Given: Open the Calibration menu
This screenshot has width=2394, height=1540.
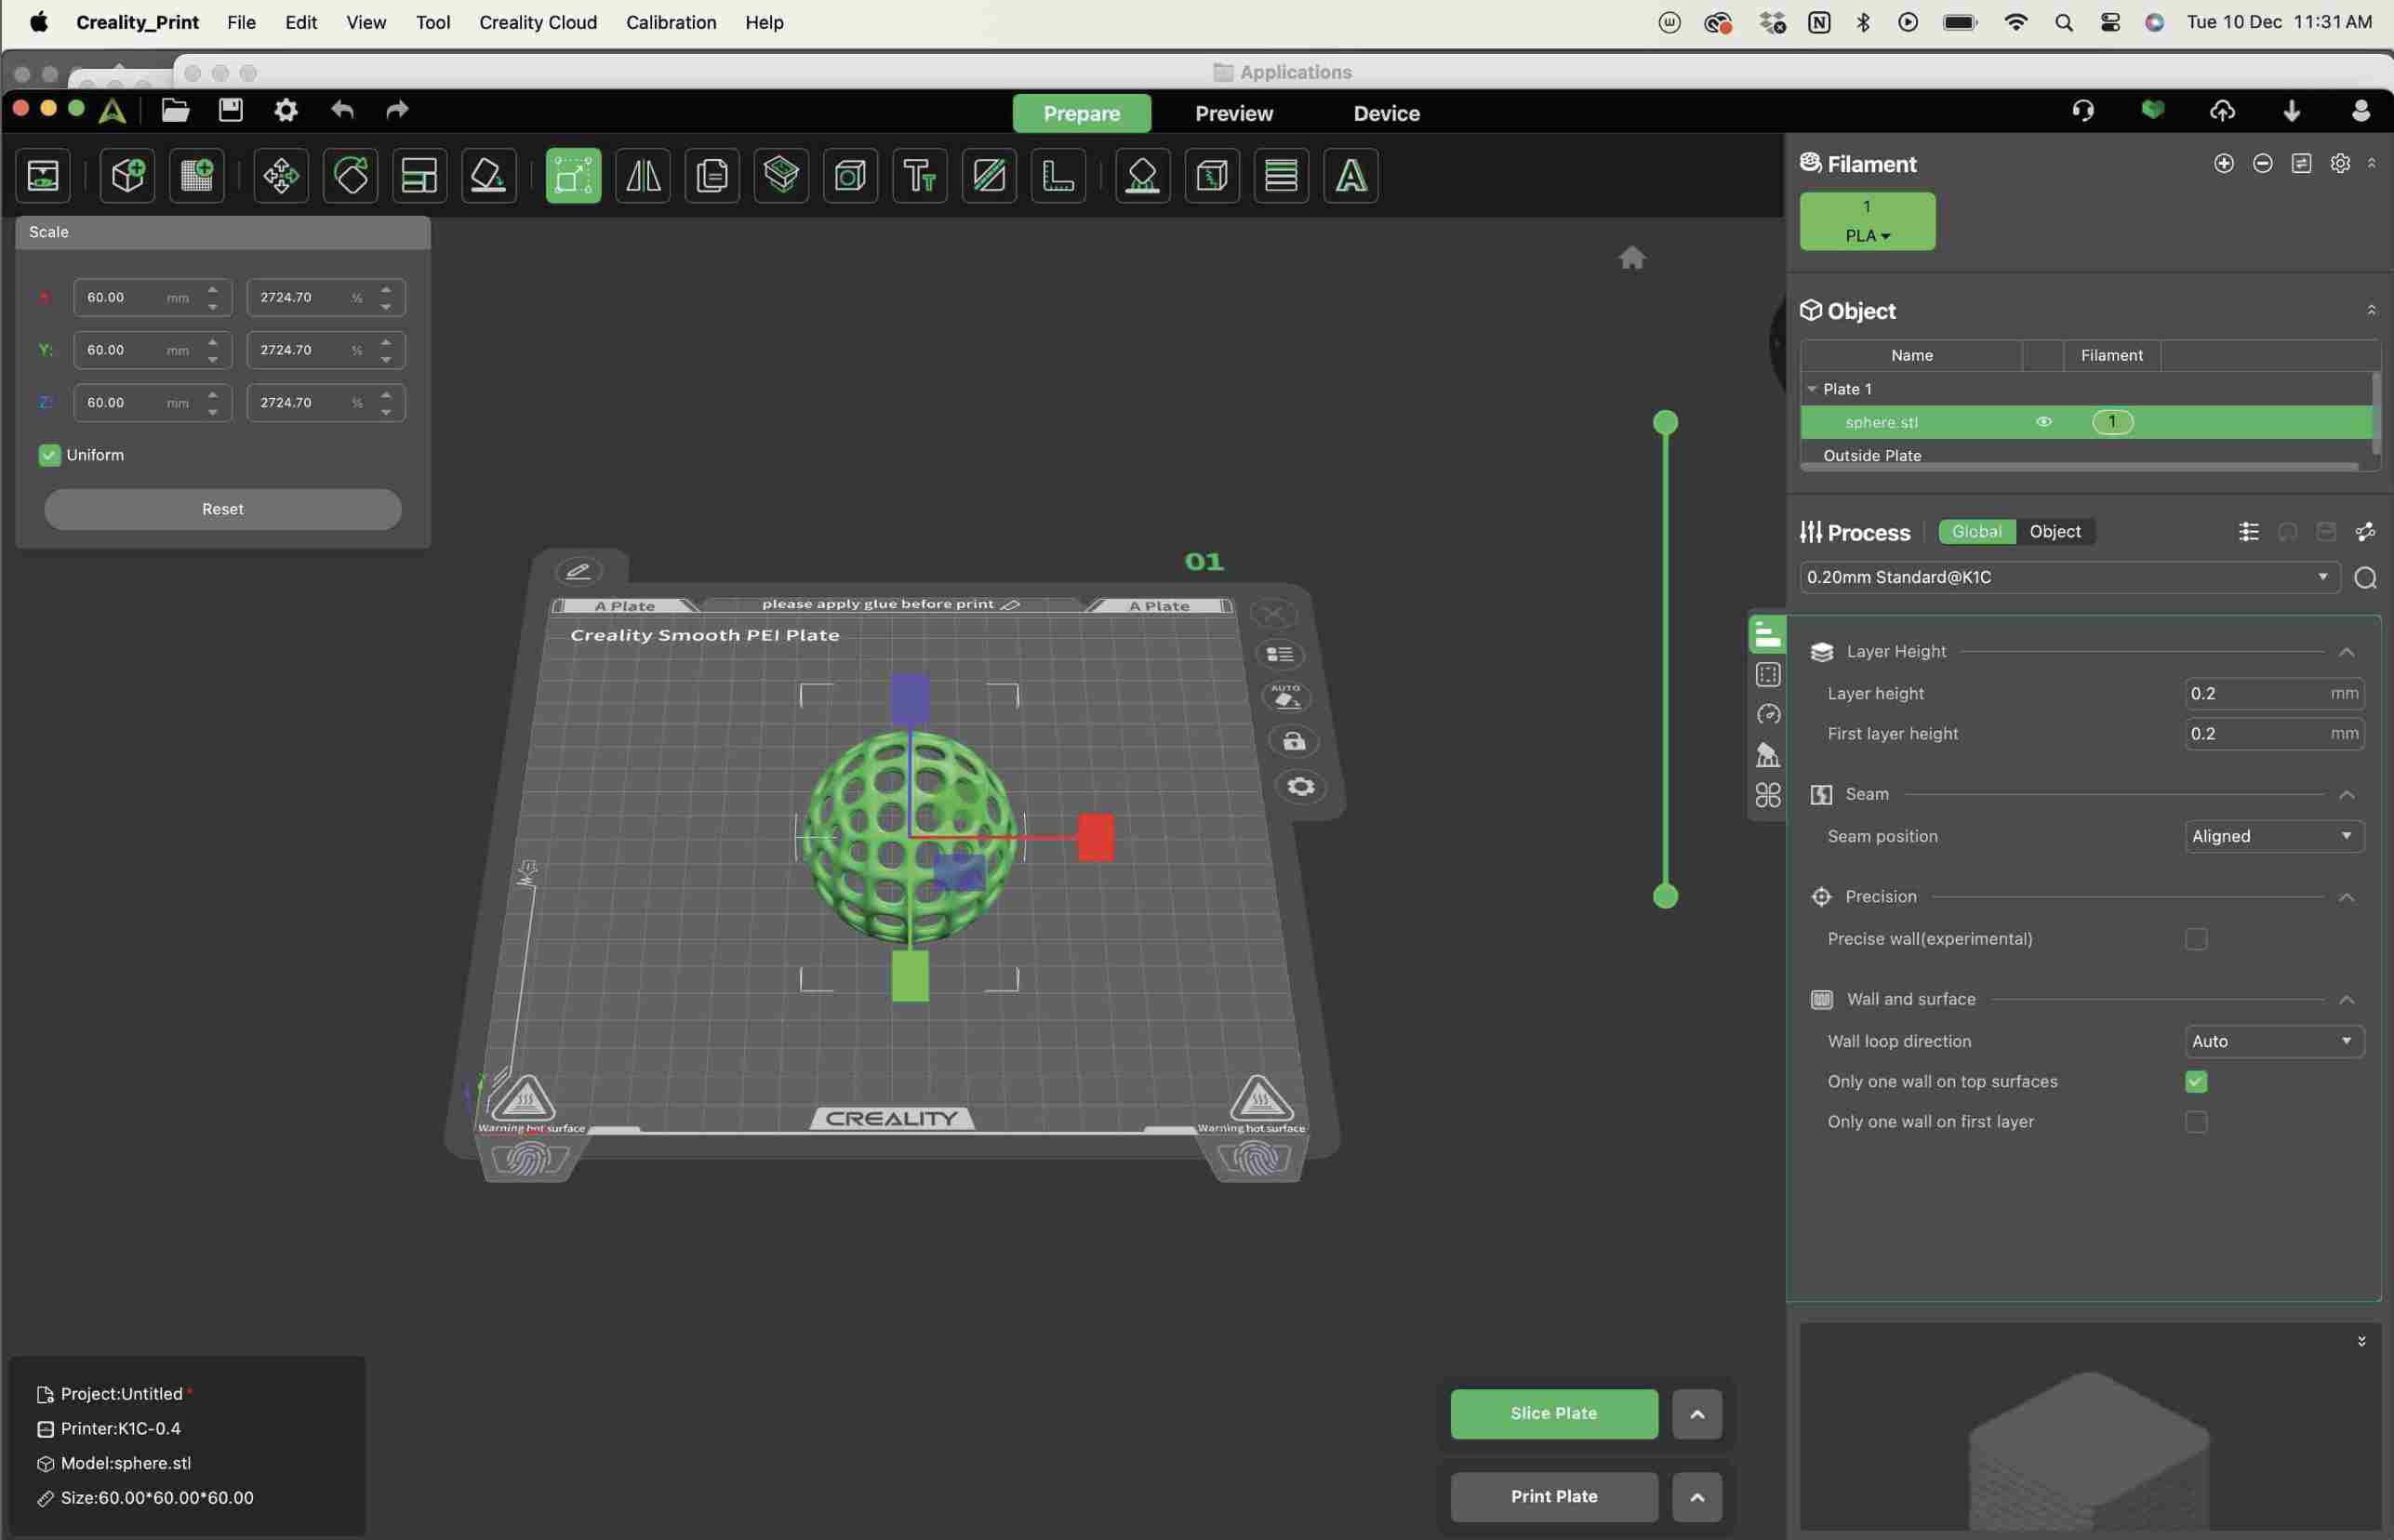Looking at the screenshot, I should click(671, 22).
